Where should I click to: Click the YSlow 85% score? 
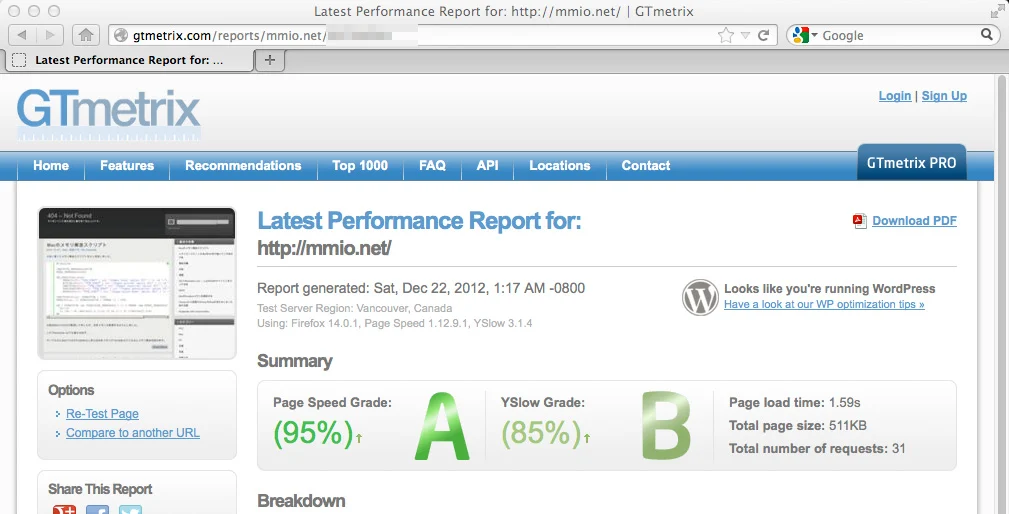[x=541, y=433]
